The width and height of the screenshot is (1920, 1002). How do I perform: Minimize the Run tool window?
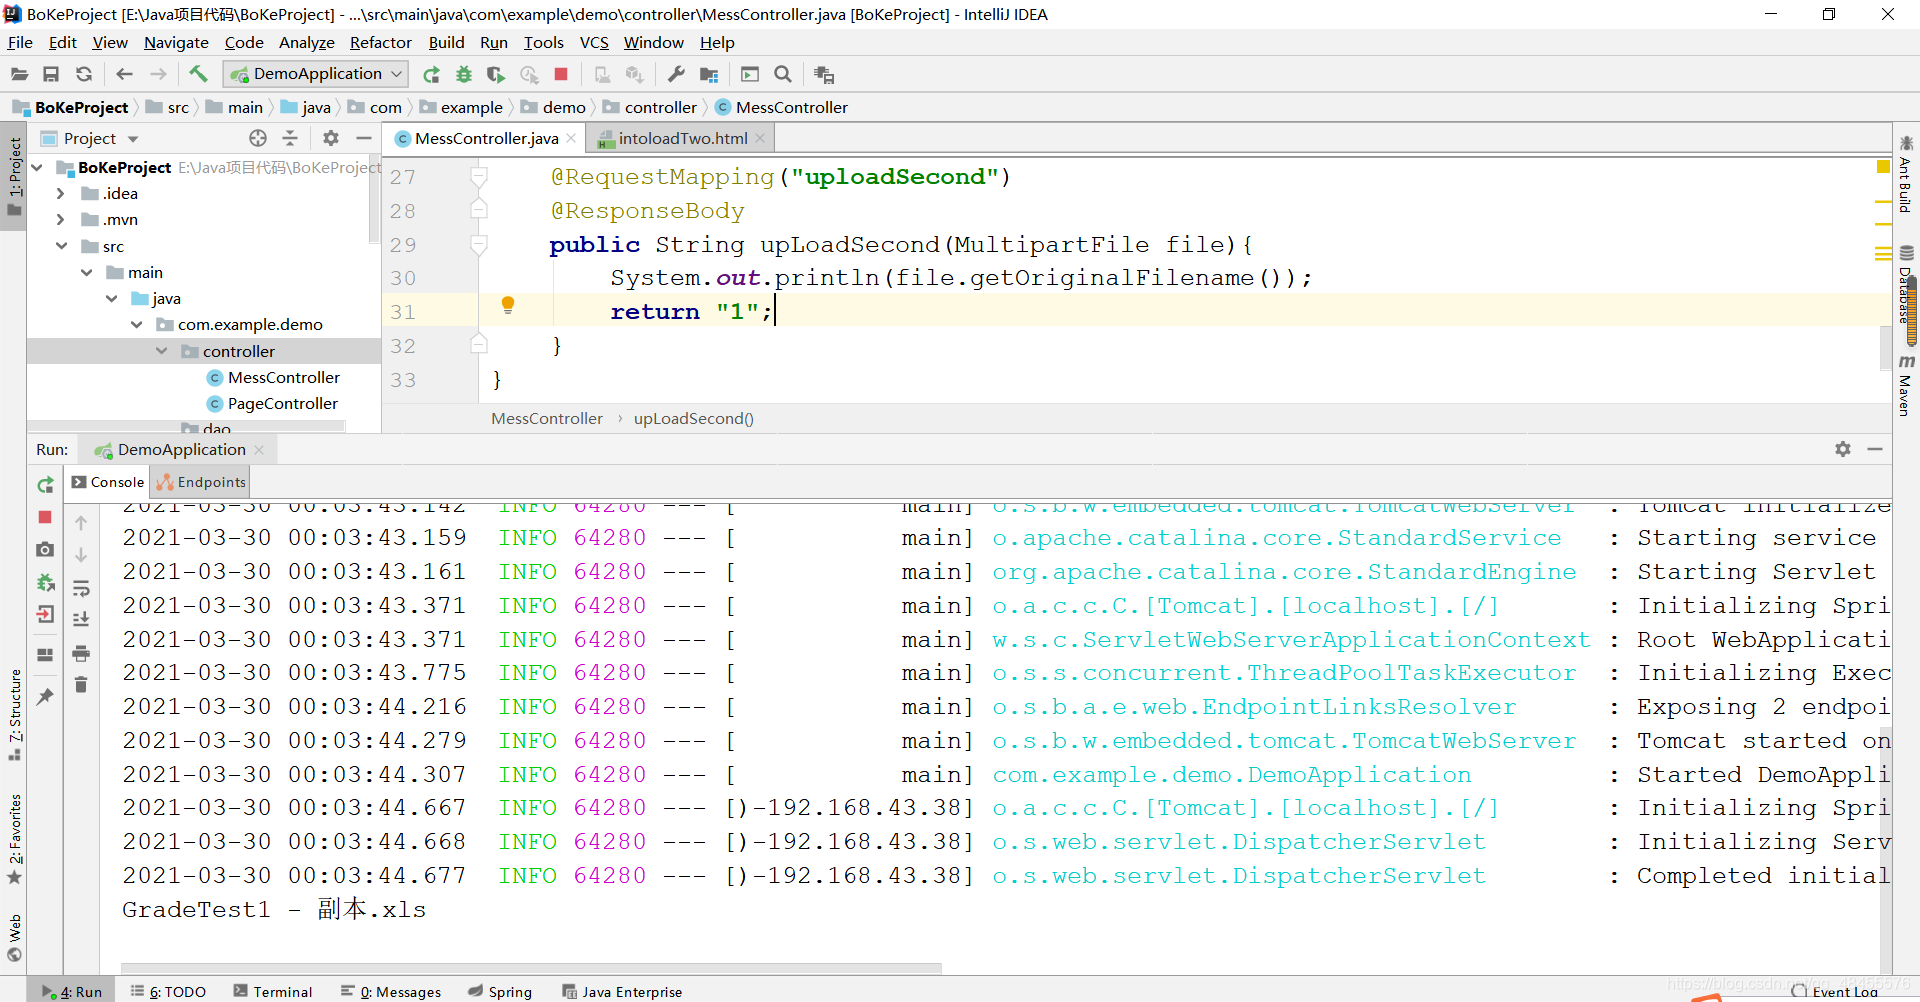[x=1875, y=449]
